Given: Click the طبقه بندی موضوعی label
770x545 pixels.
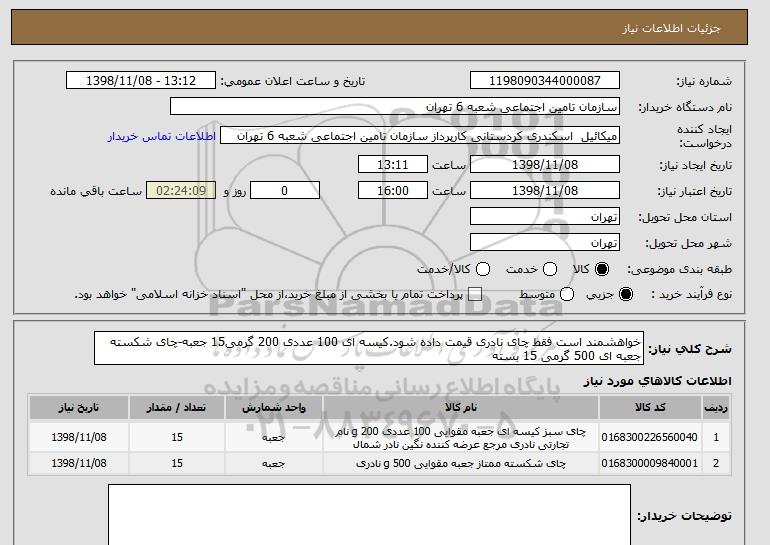Looking at the screenshot, I should (x=680, y=270).
